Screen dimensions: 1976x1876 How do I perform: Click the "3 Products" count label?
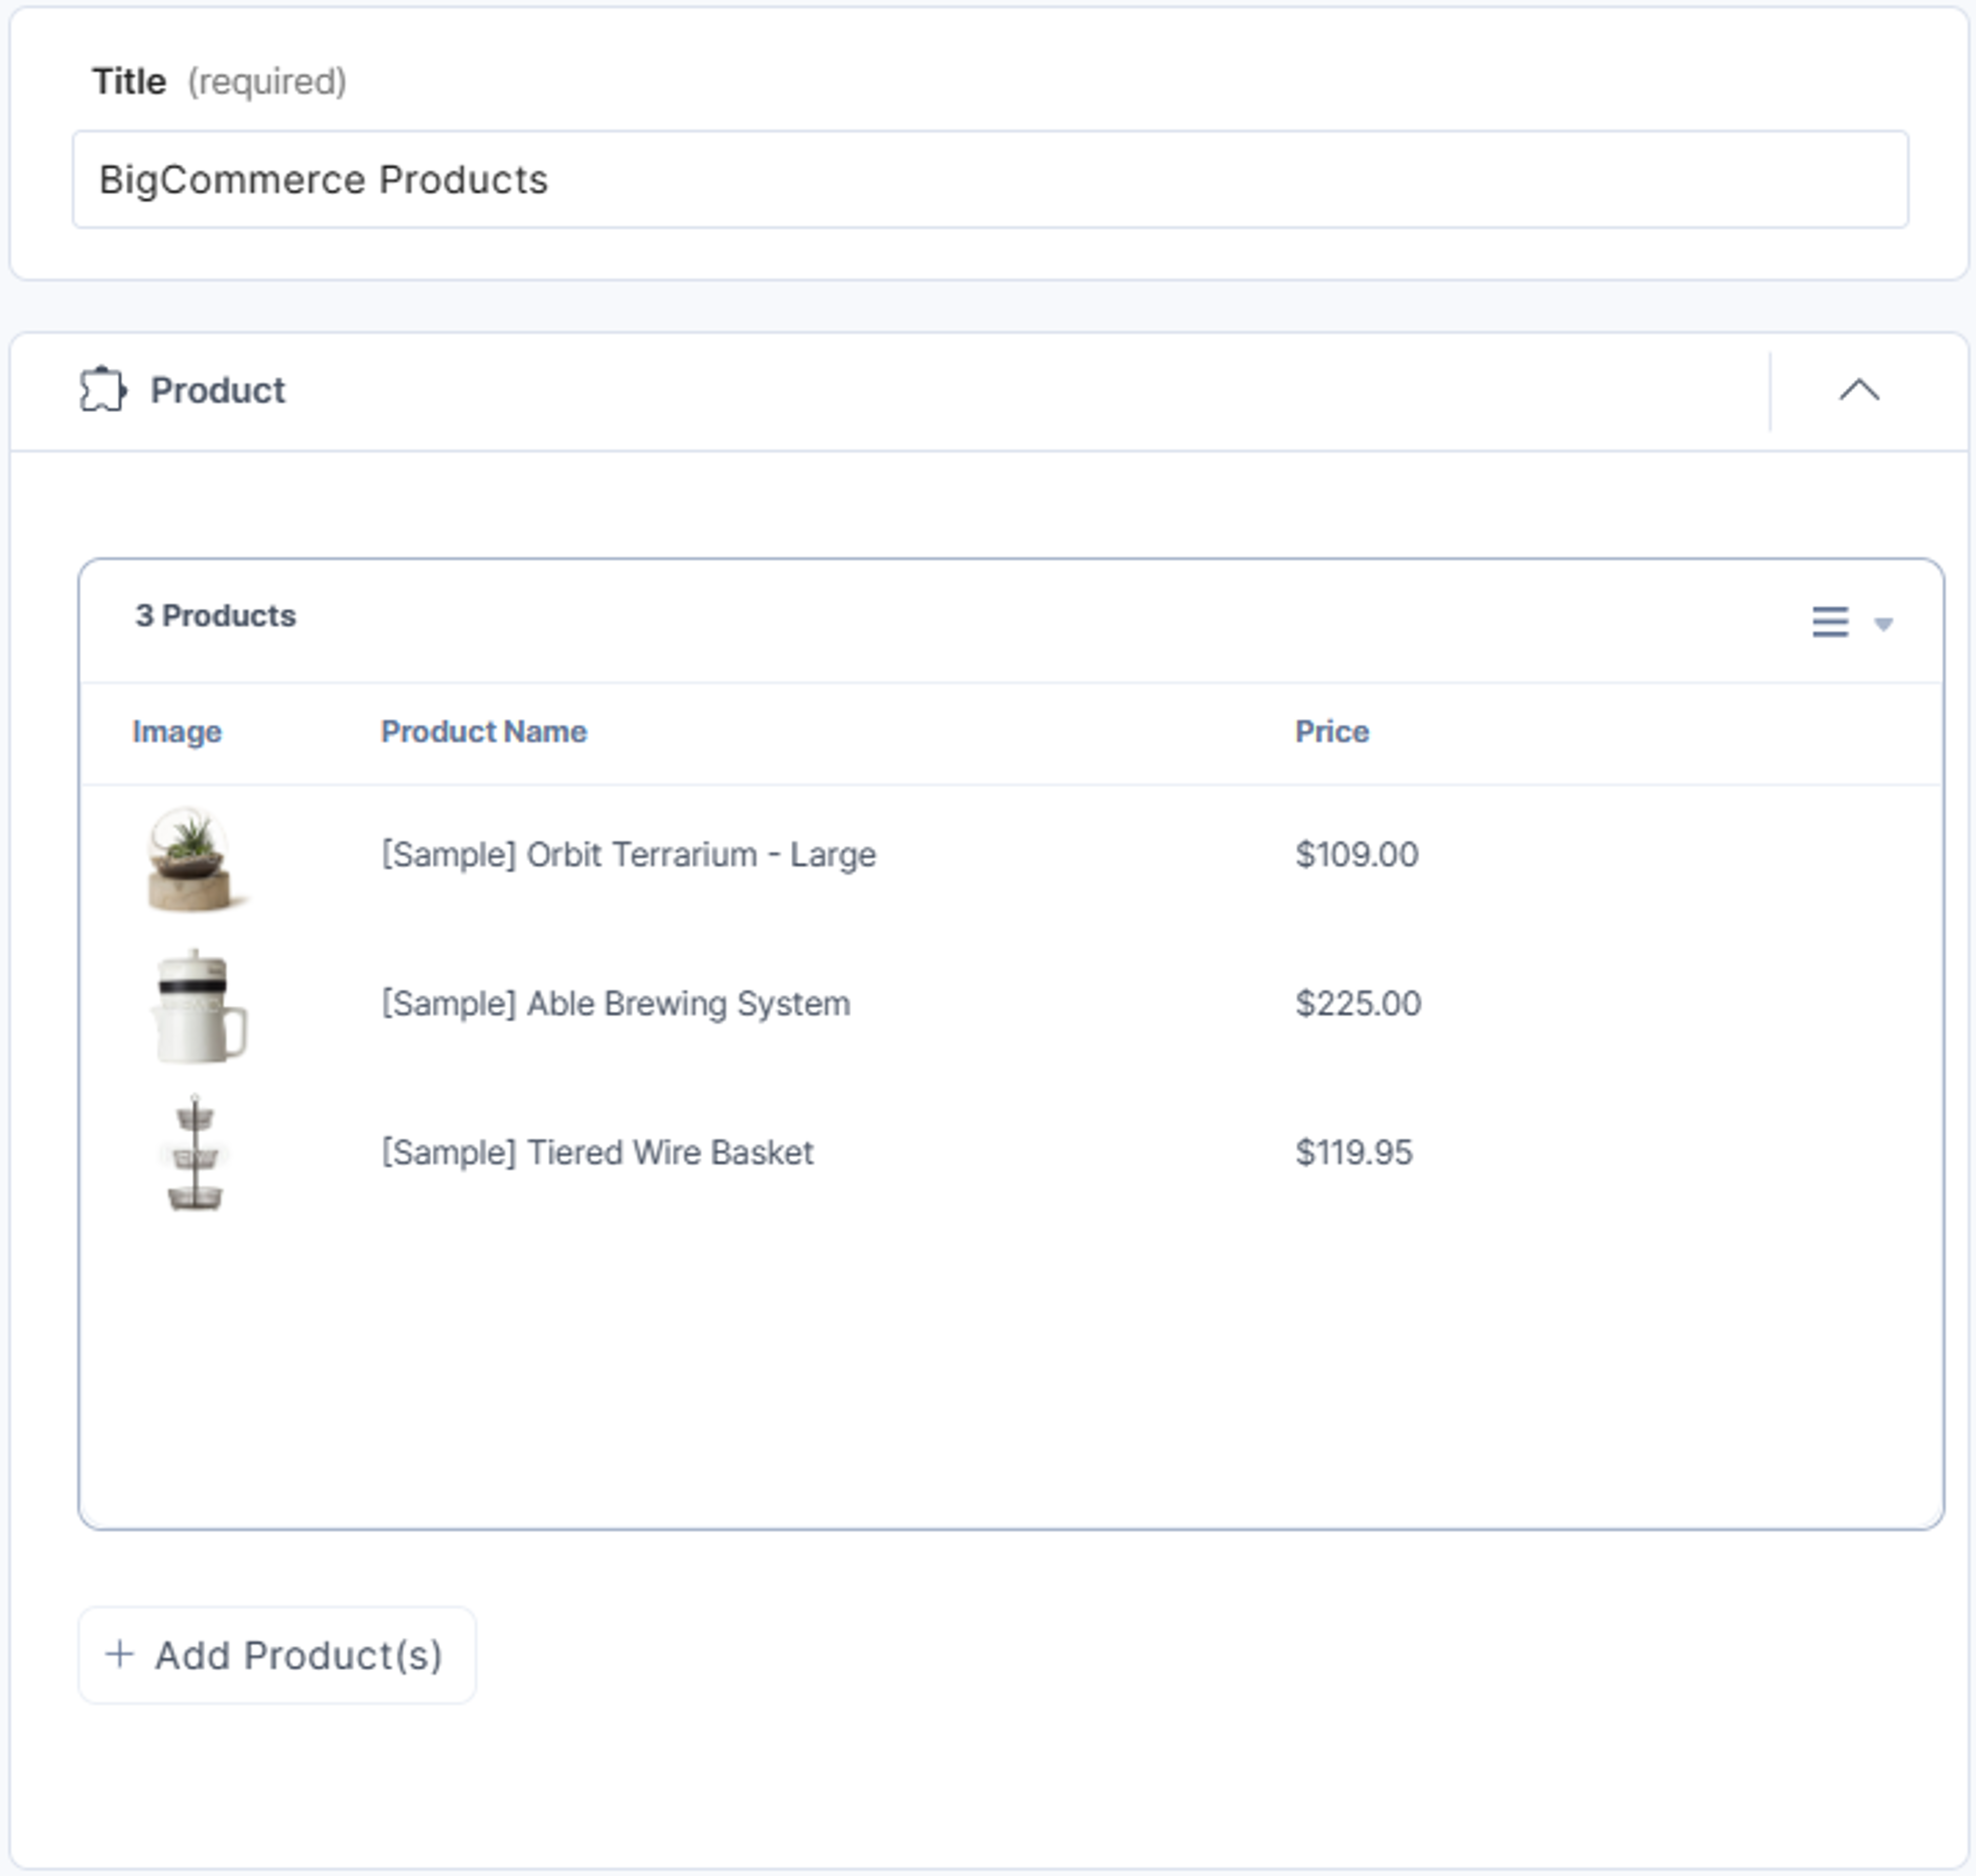point(216,616)
